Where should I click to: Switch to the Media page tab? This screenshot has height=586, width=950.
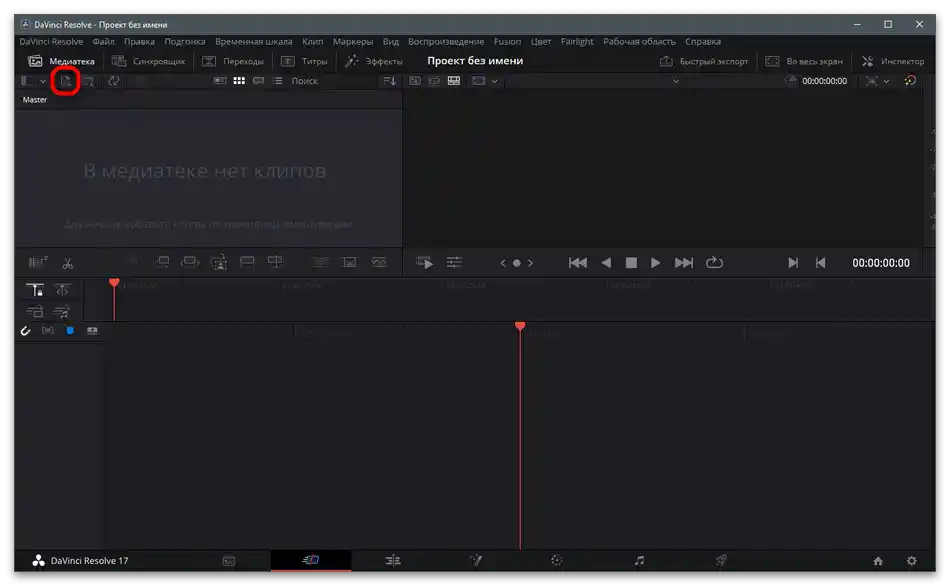228,561
